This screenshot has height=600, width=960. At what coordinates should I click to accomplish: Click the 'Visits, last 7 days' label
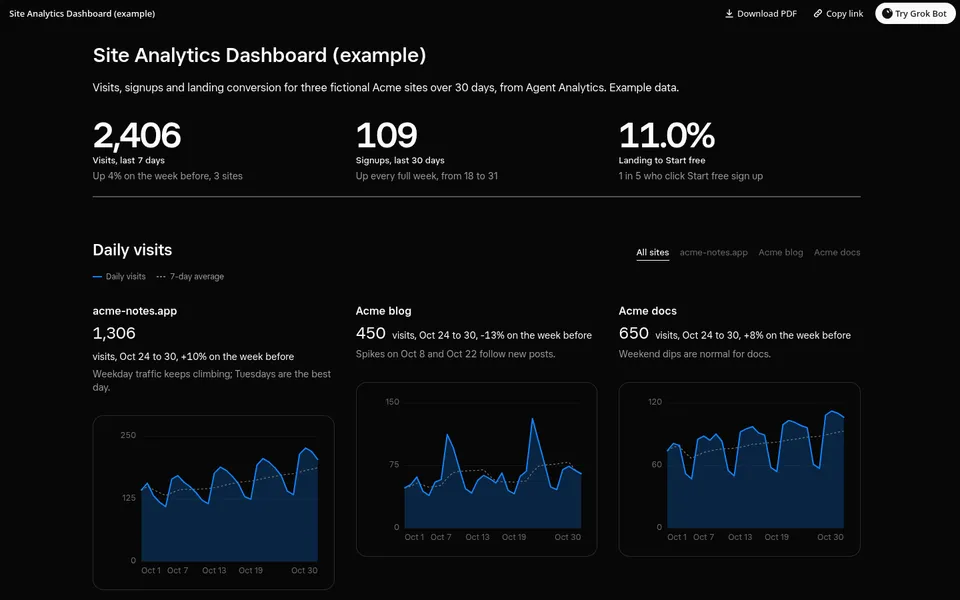129,160
